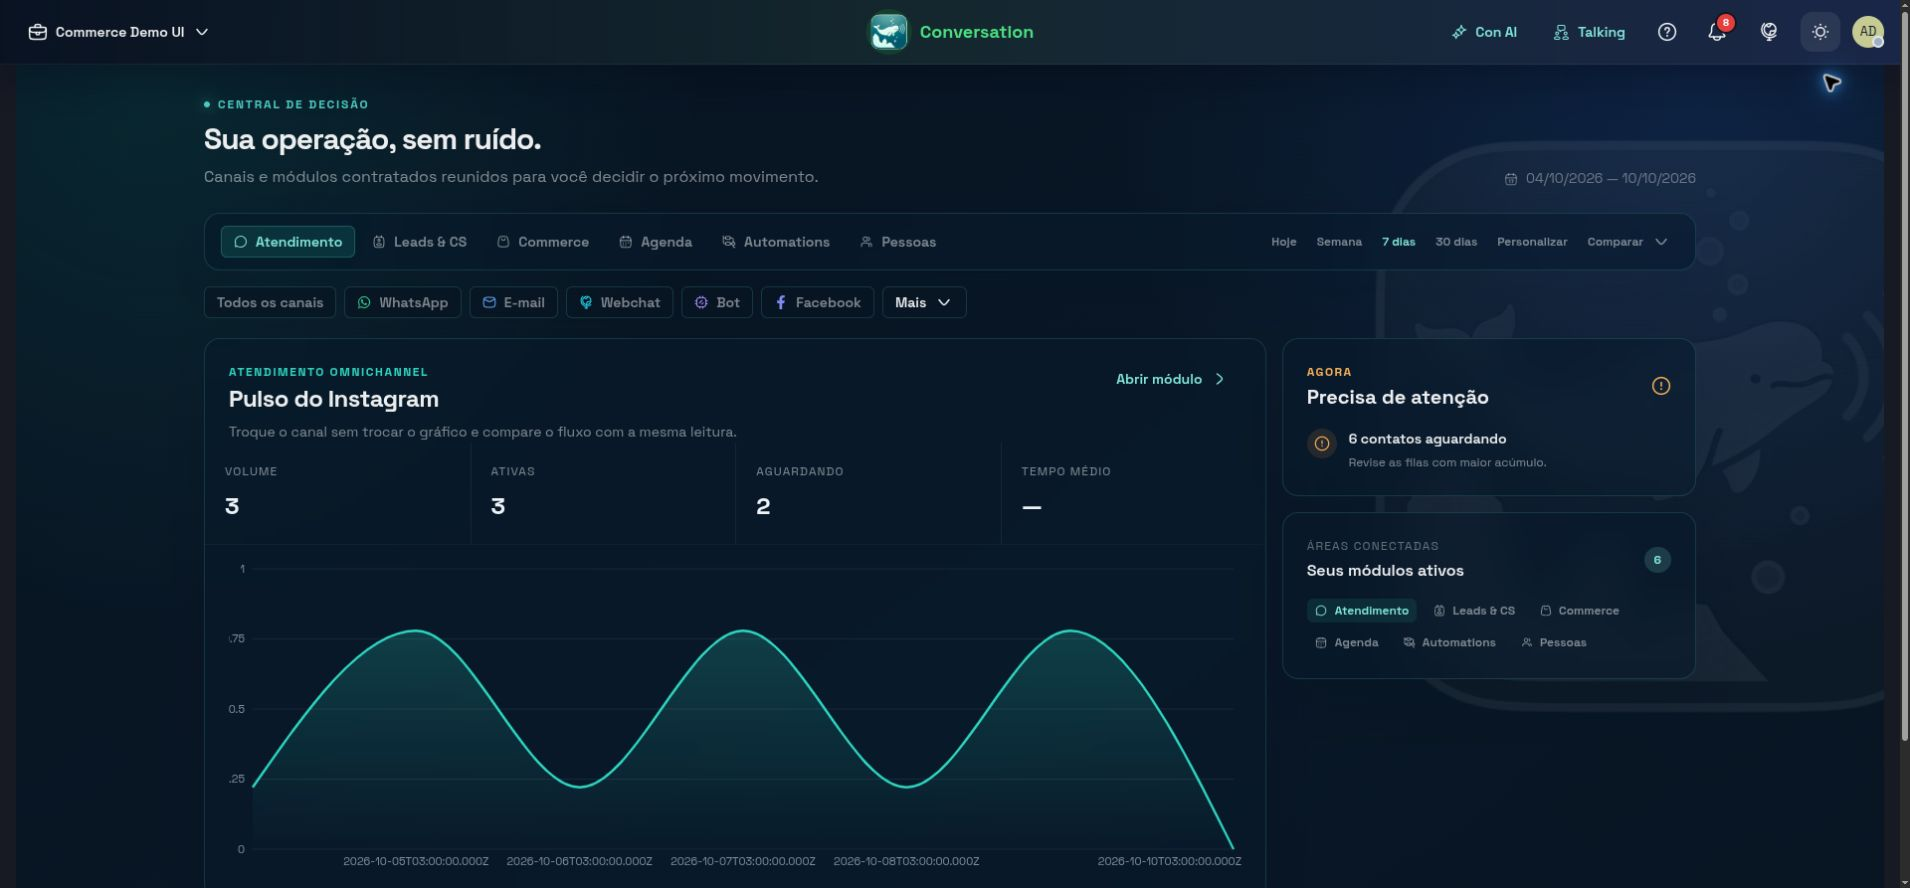
Task: Filter by the Bot channel
Action: pos(717,303)
